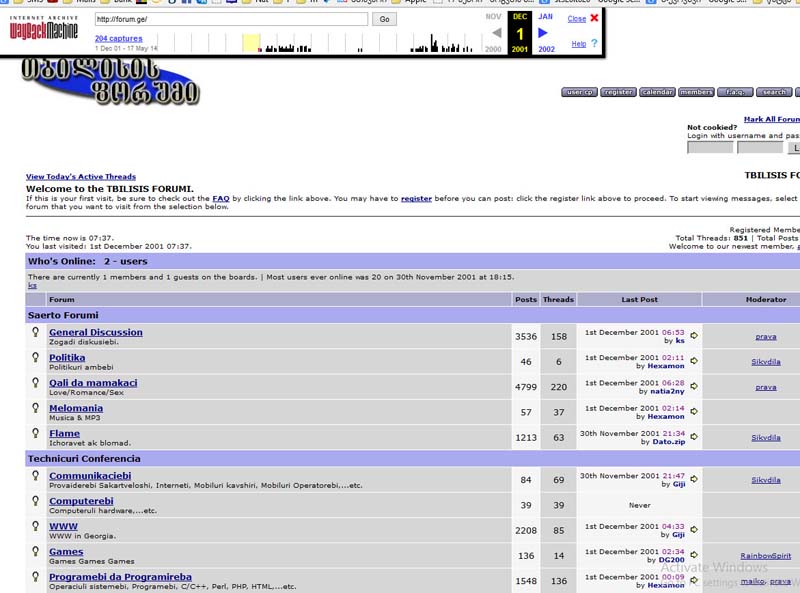Open the Melomania forum link

pos(76,408)
